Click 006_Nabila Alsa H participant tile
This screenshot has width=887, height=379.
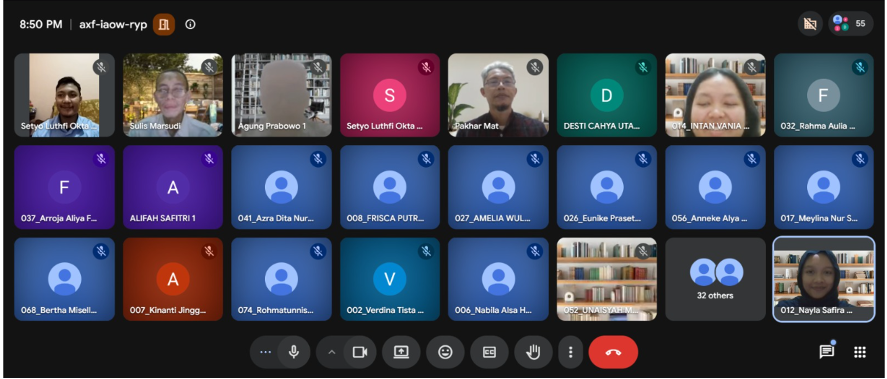[x=498, y=279]
